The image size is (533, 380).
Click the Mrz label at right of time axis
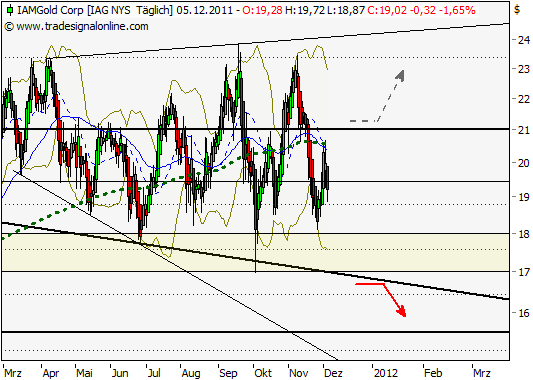482,373
